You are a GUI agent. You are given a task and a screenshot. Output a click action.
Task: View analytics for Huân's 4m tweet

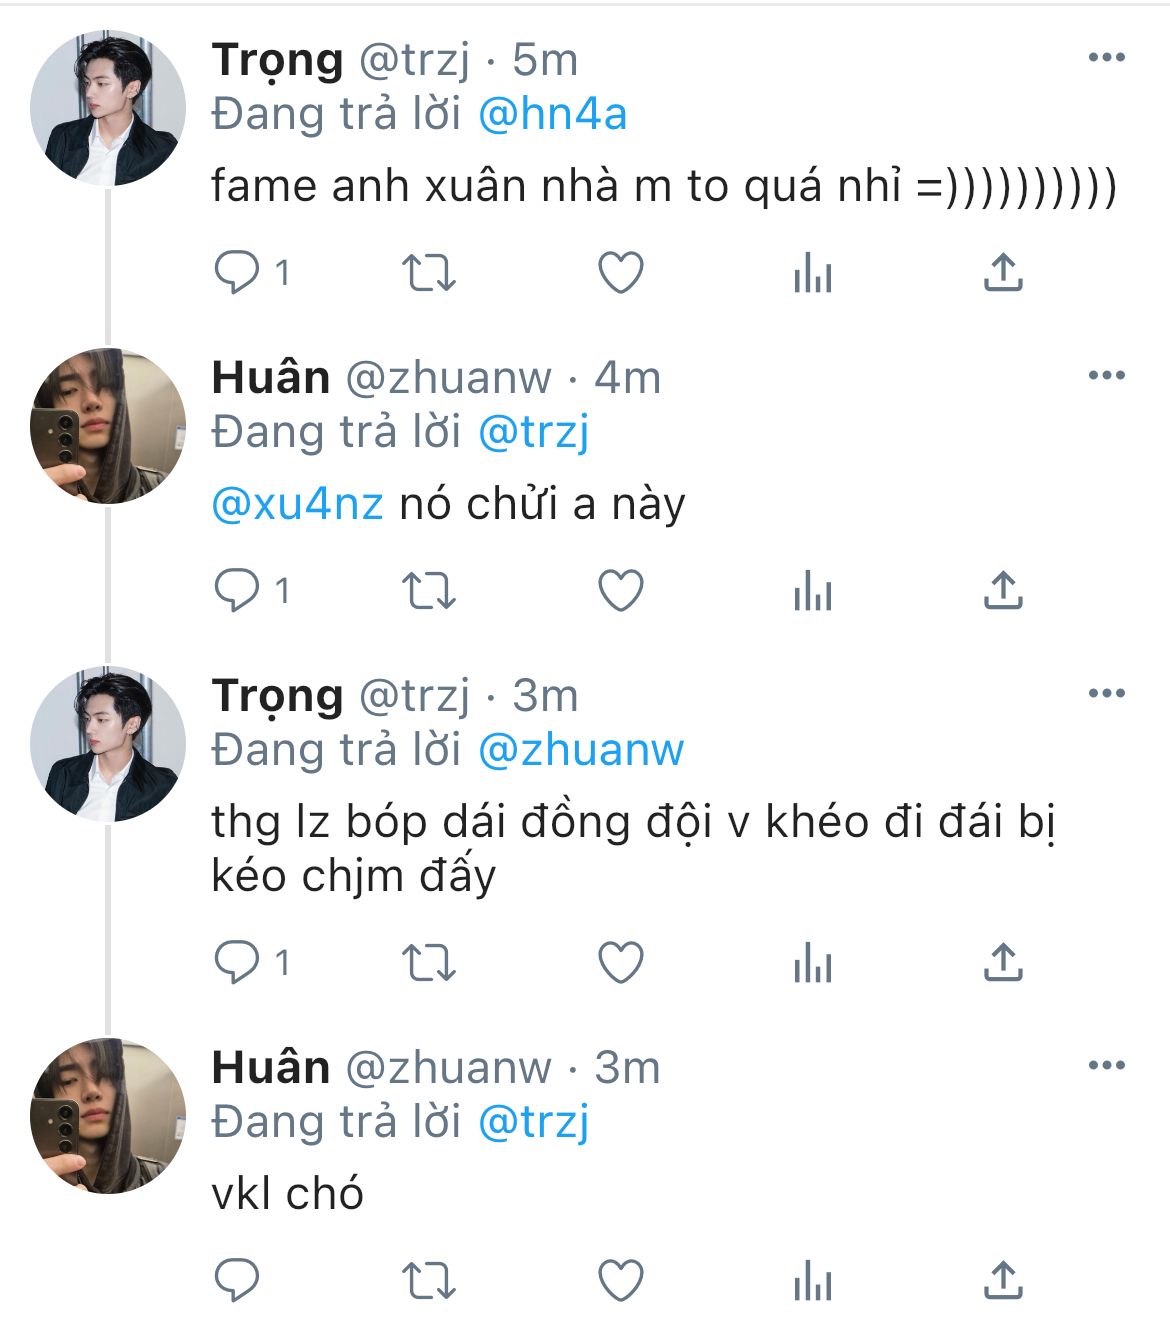coord(812,591)
